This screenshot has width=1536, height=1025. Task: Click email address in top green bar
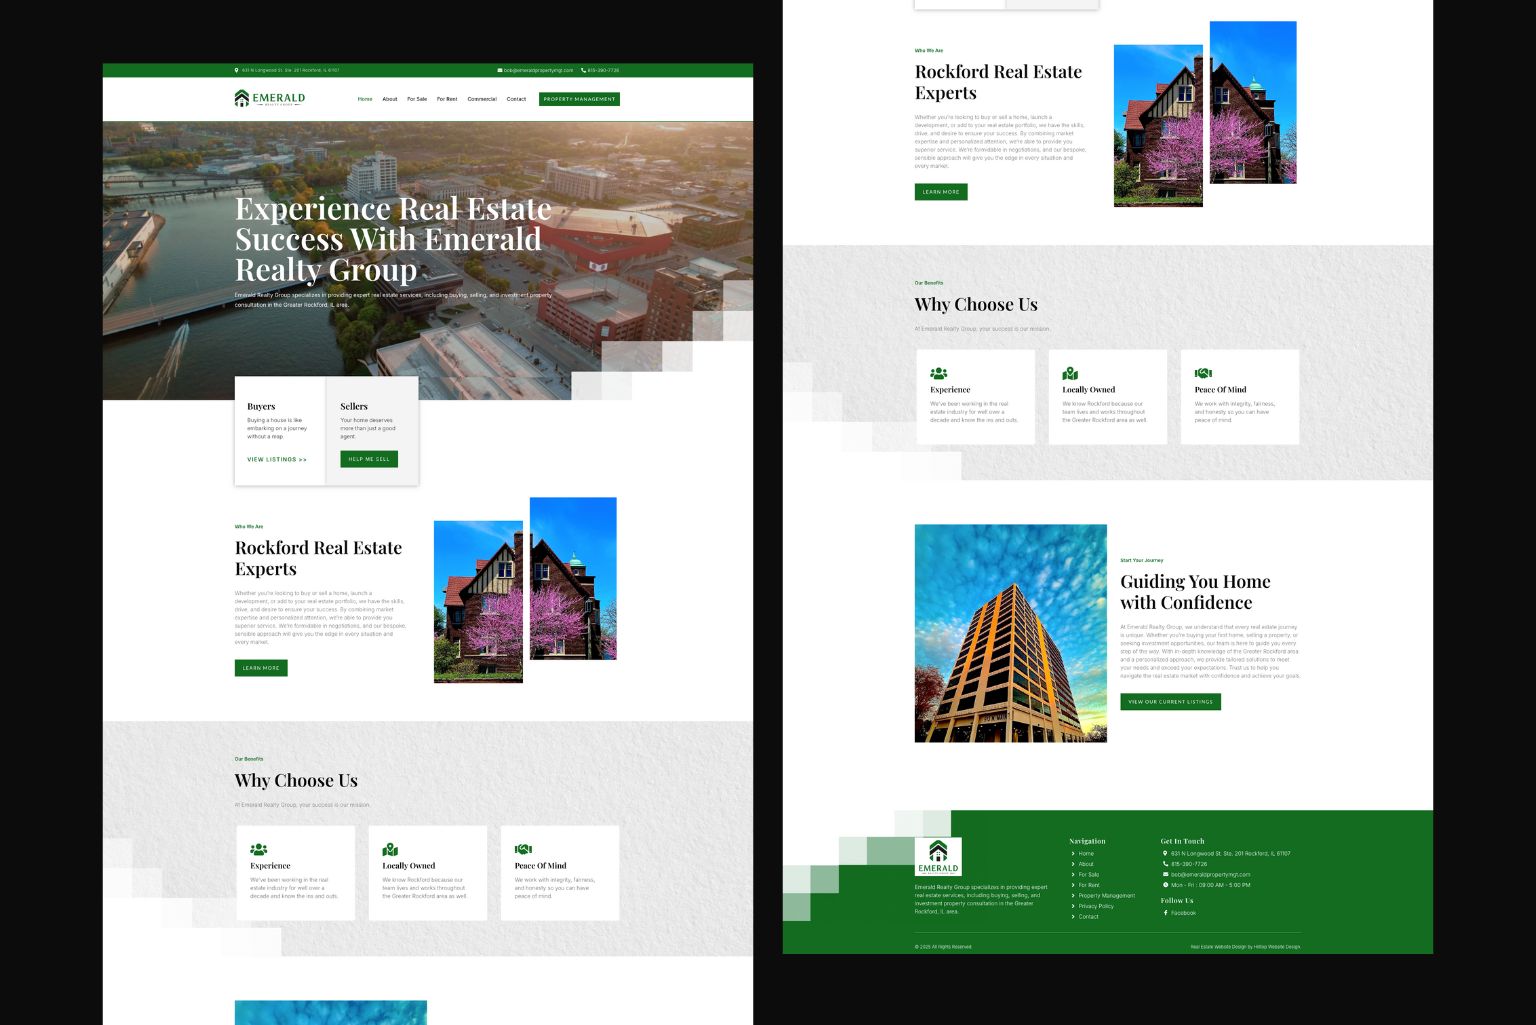pos(539,70)
